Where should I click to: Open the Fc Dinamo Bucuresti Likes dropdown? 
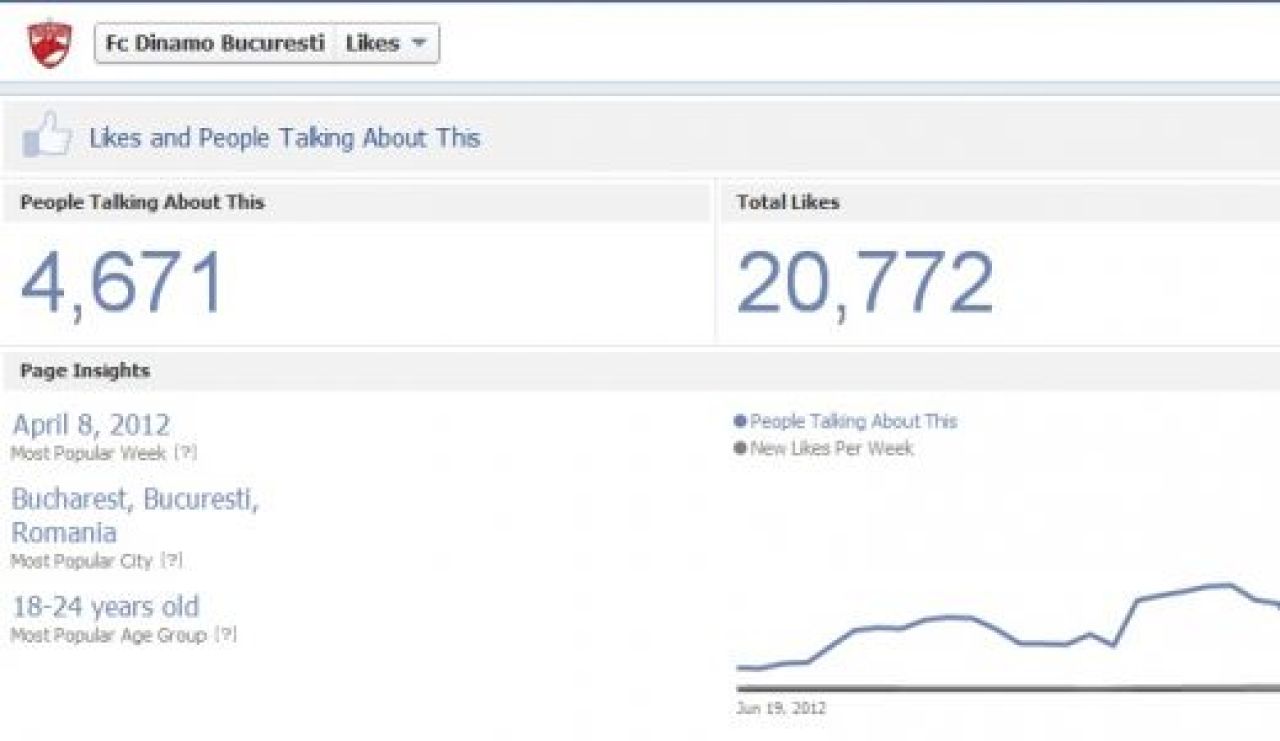click(267, 44)
